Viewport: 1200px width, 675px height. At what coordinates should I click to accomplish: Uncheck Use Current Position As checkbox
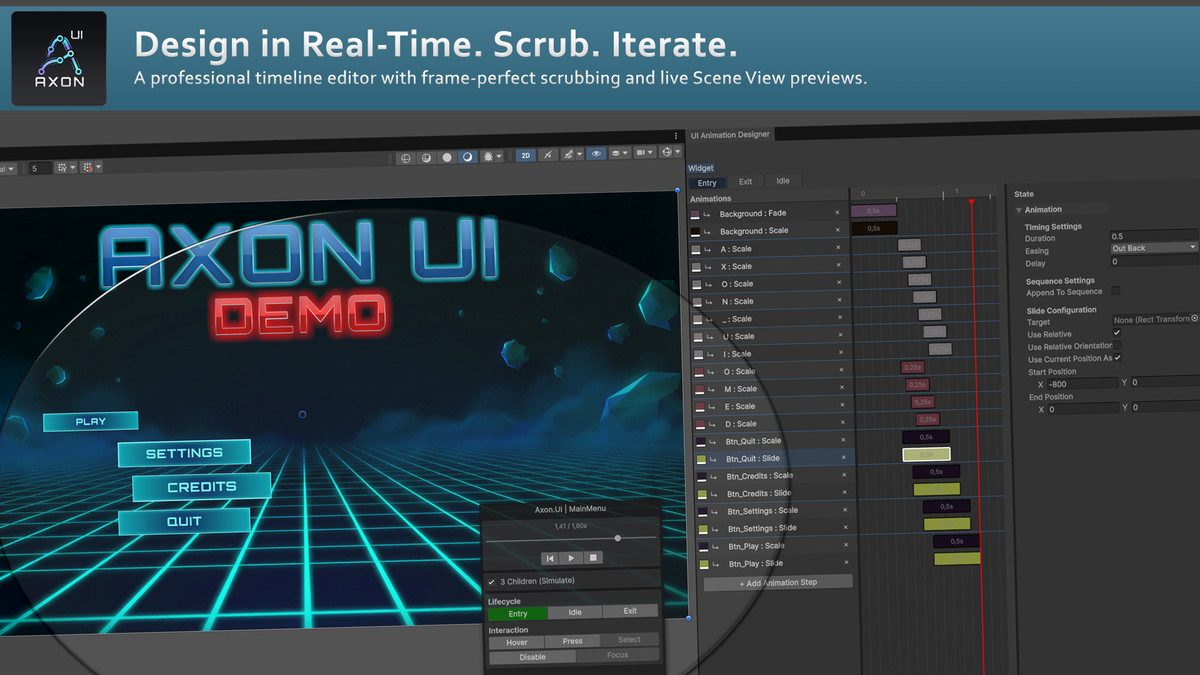click(x=1118, y=357)
